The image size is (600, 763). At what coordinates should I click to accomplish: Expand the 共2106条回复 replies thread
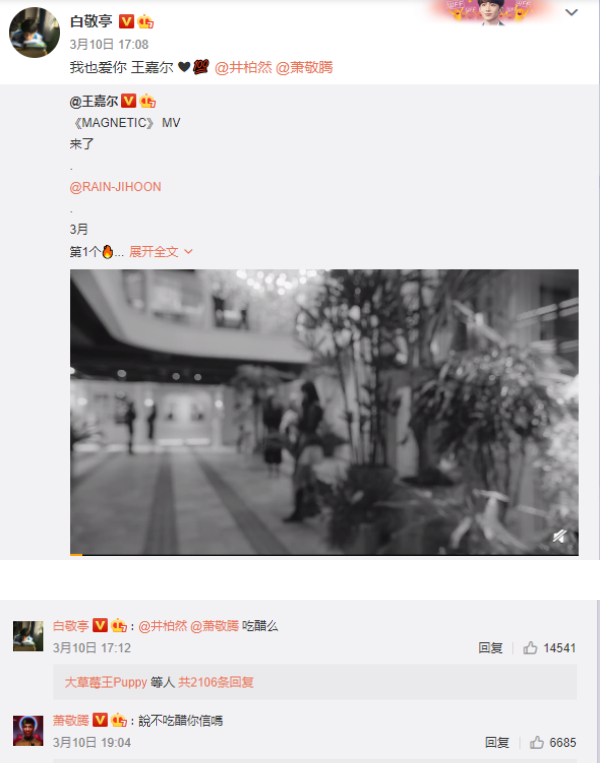pyautogui.click(x=216, y=682)
